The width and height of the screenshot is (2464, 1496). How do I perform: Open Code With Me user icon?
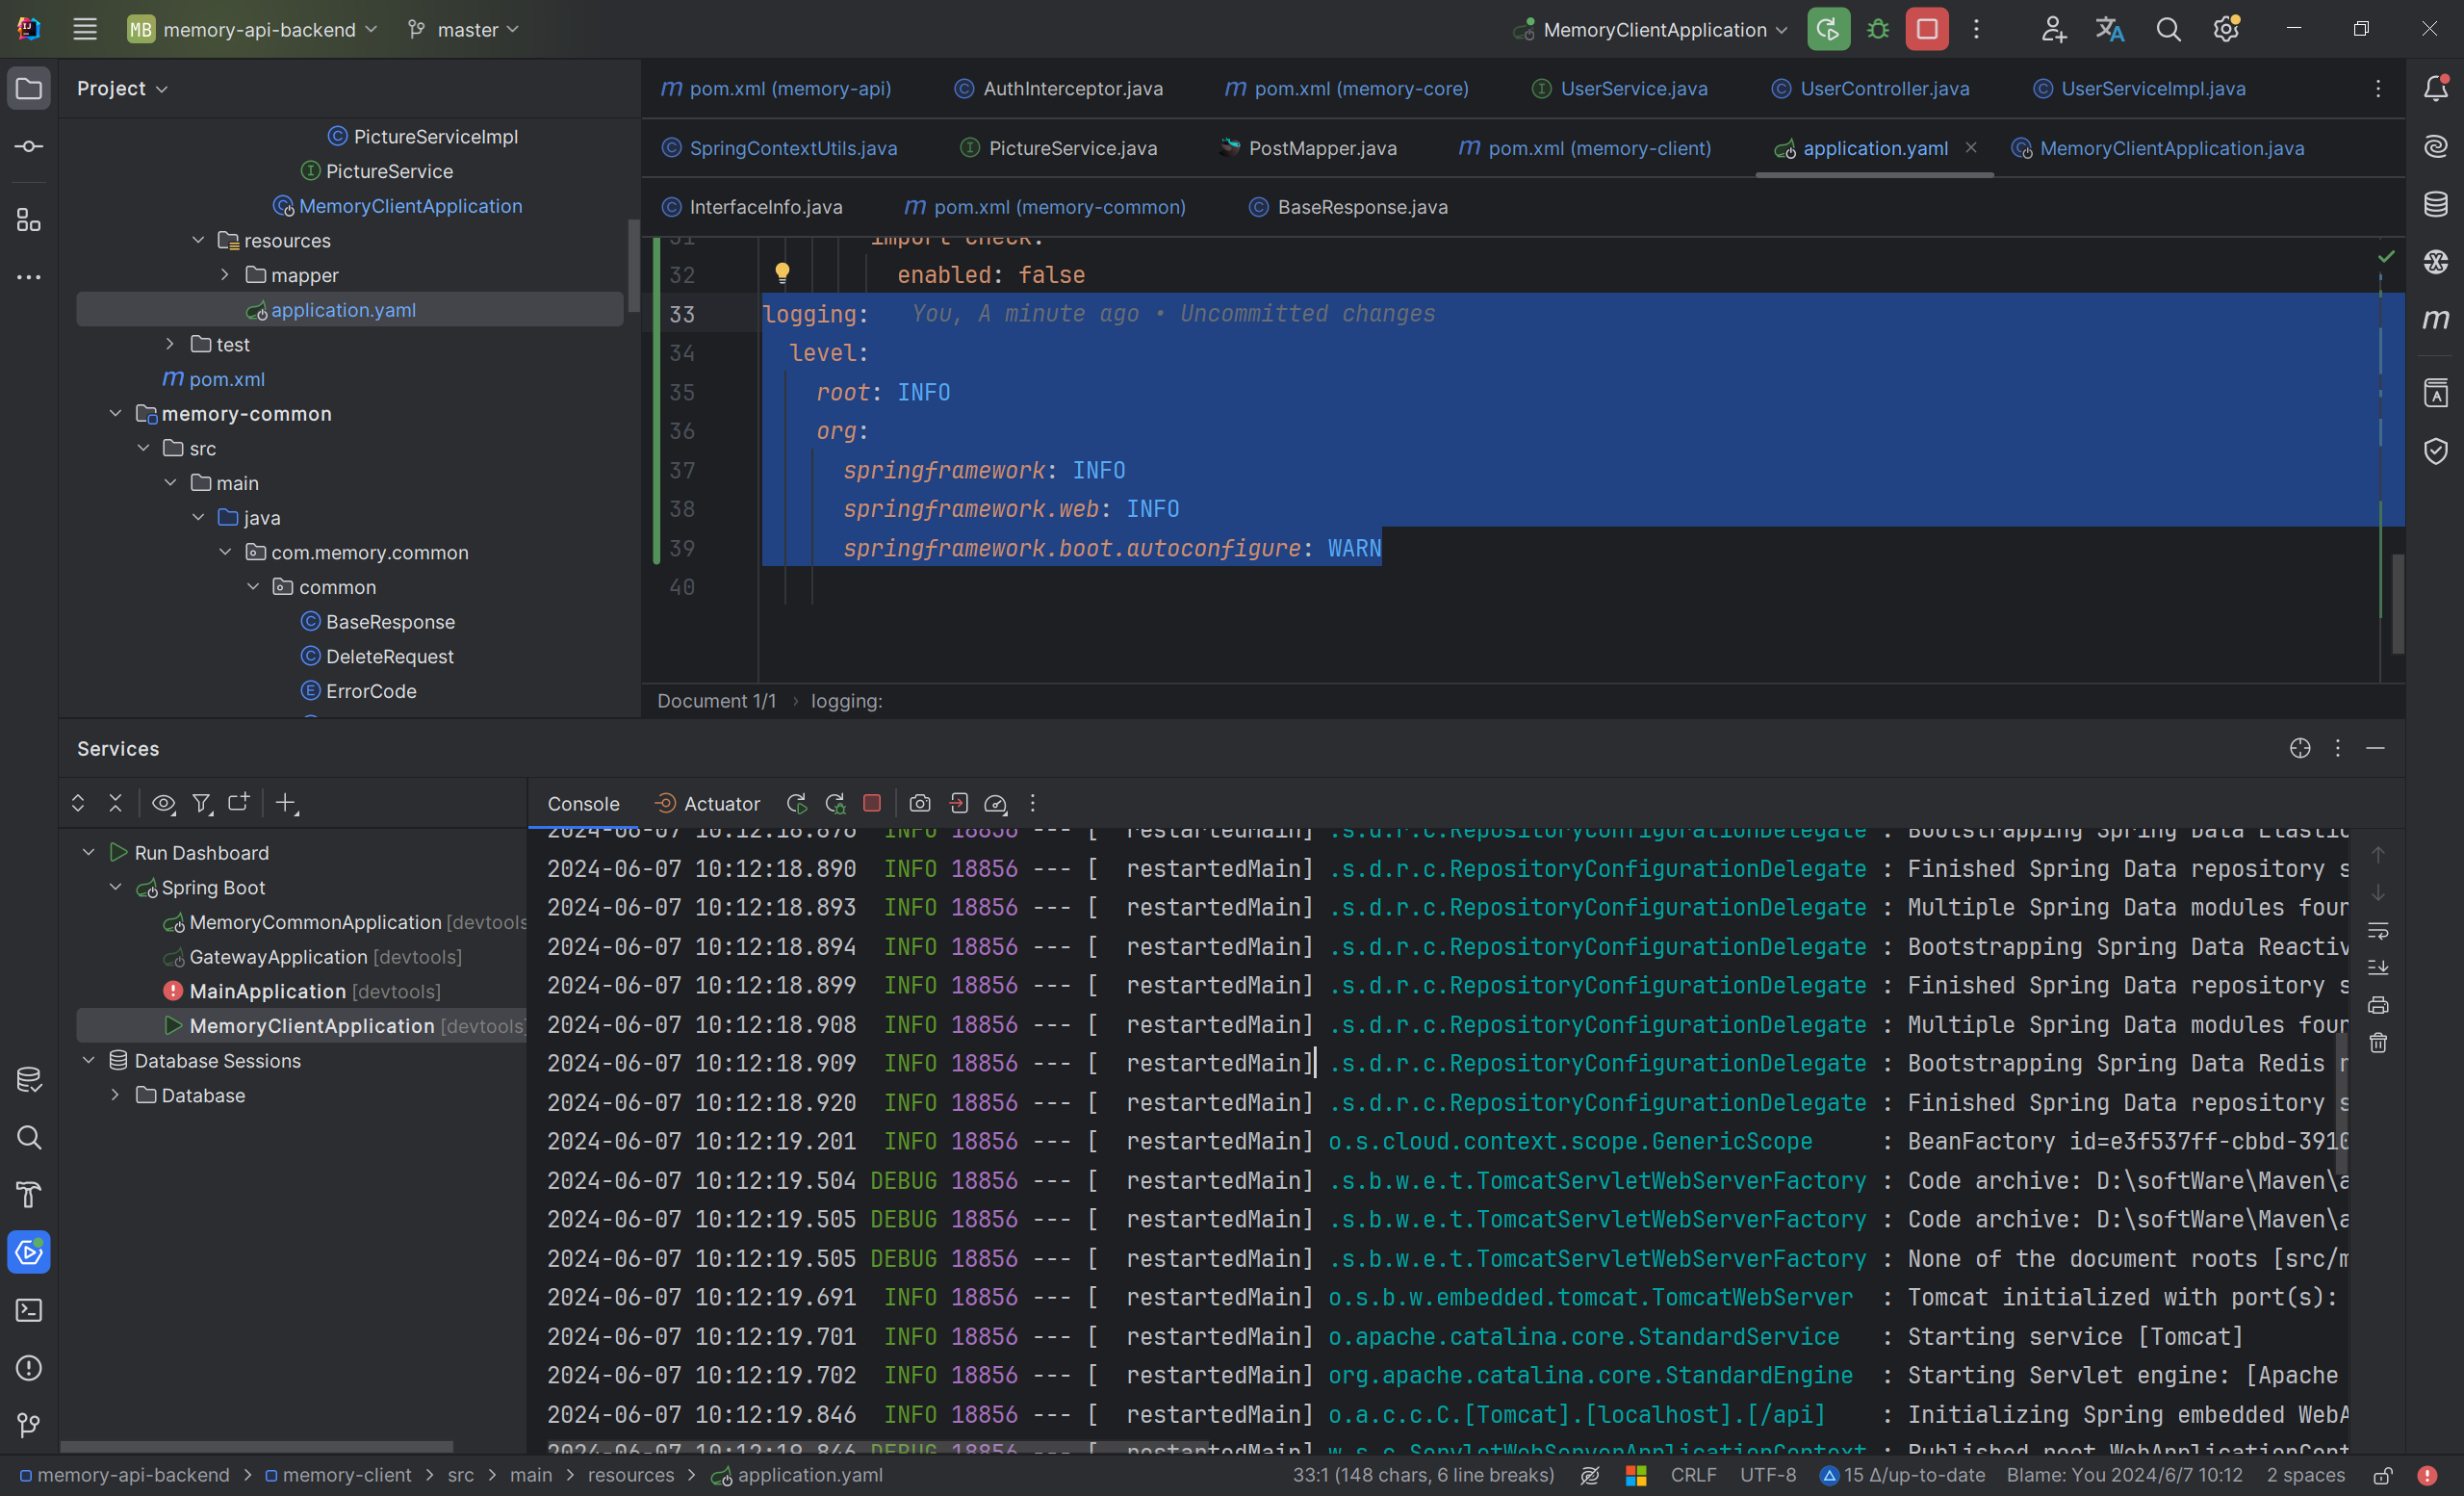tap(2053, 29)
